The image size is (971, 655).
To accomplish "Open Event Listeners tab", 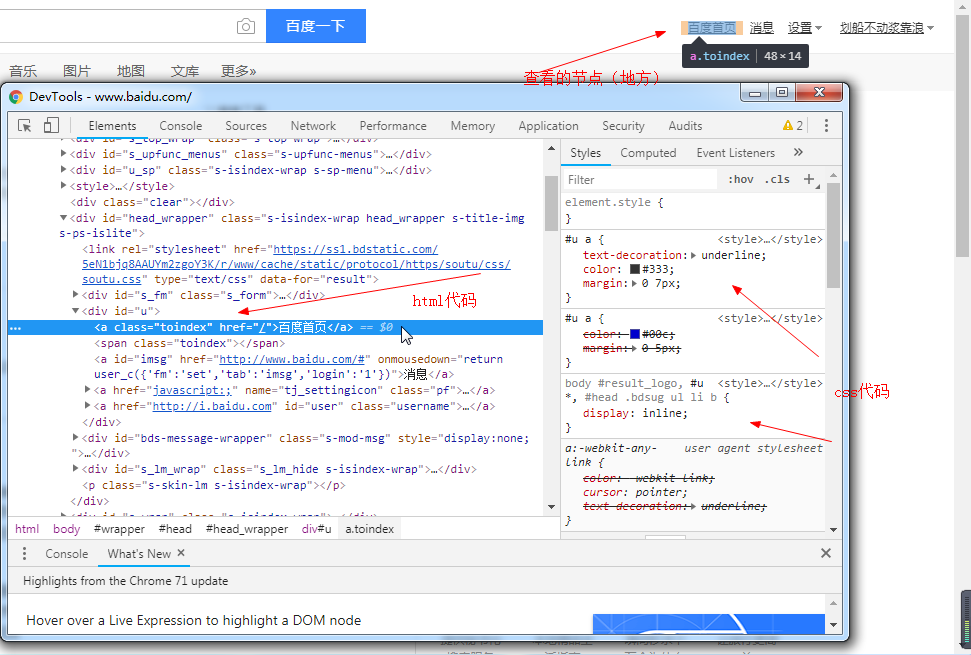I will pyautogui.click(x=735, y=153).
